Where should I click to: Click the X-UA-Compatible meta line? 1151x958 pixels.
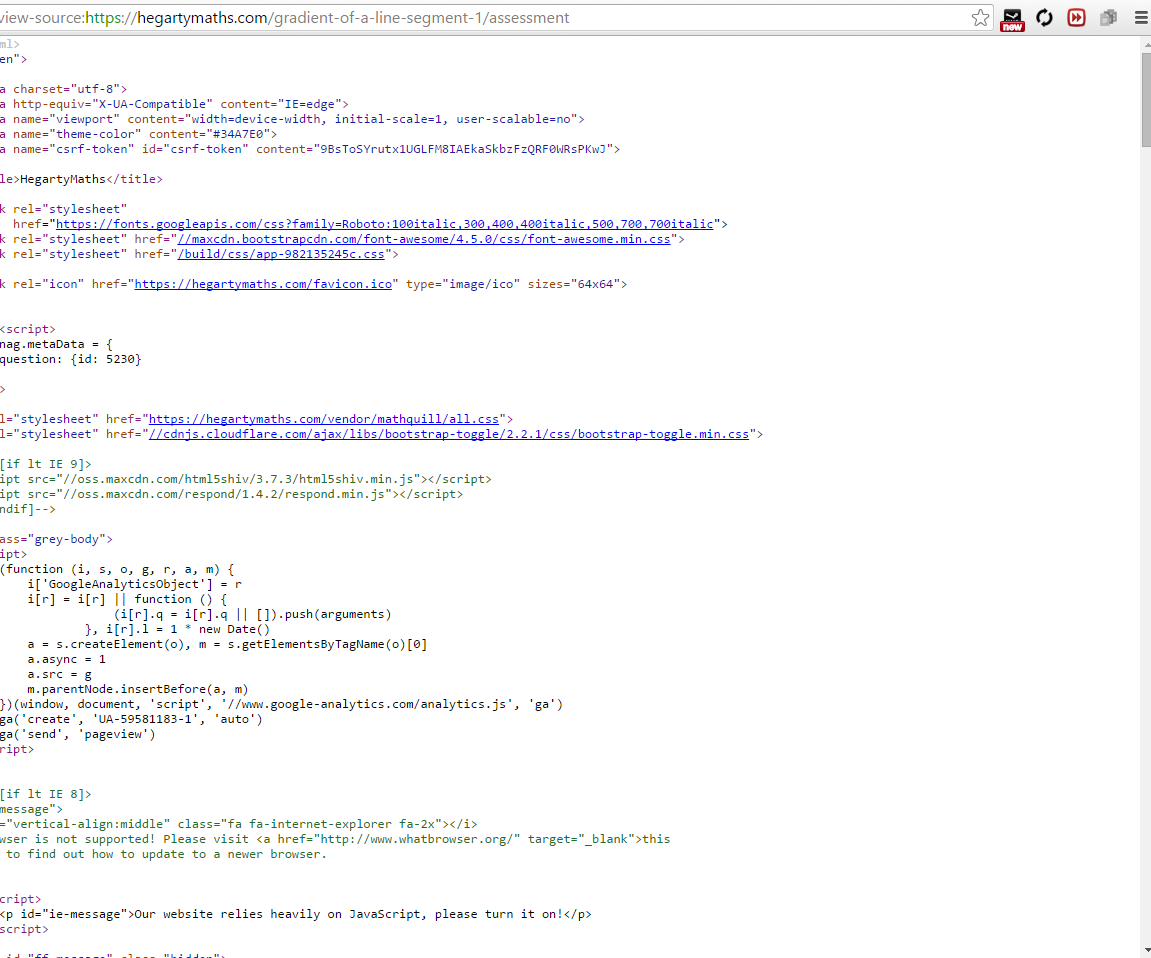(x=175, y=104)
